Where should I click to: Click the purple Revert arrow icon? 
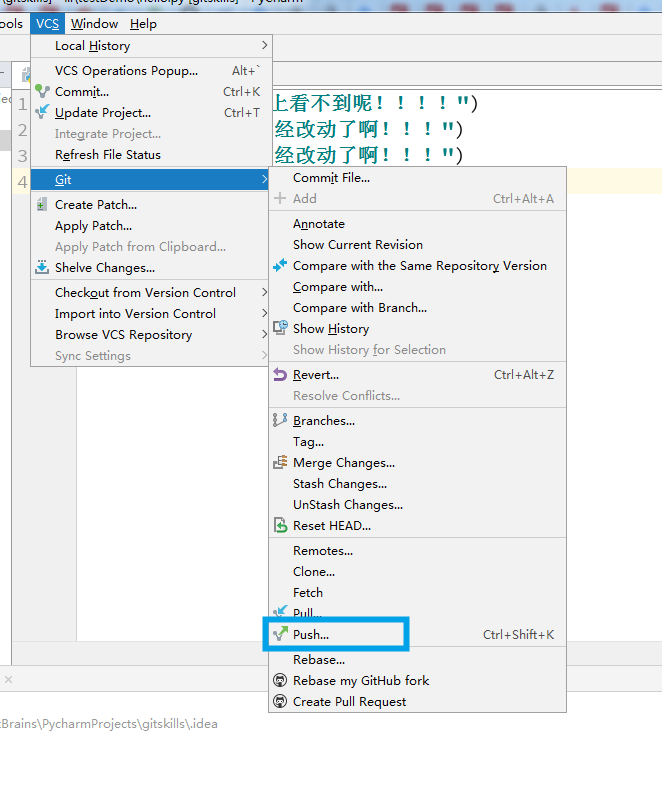coord(280,374)
